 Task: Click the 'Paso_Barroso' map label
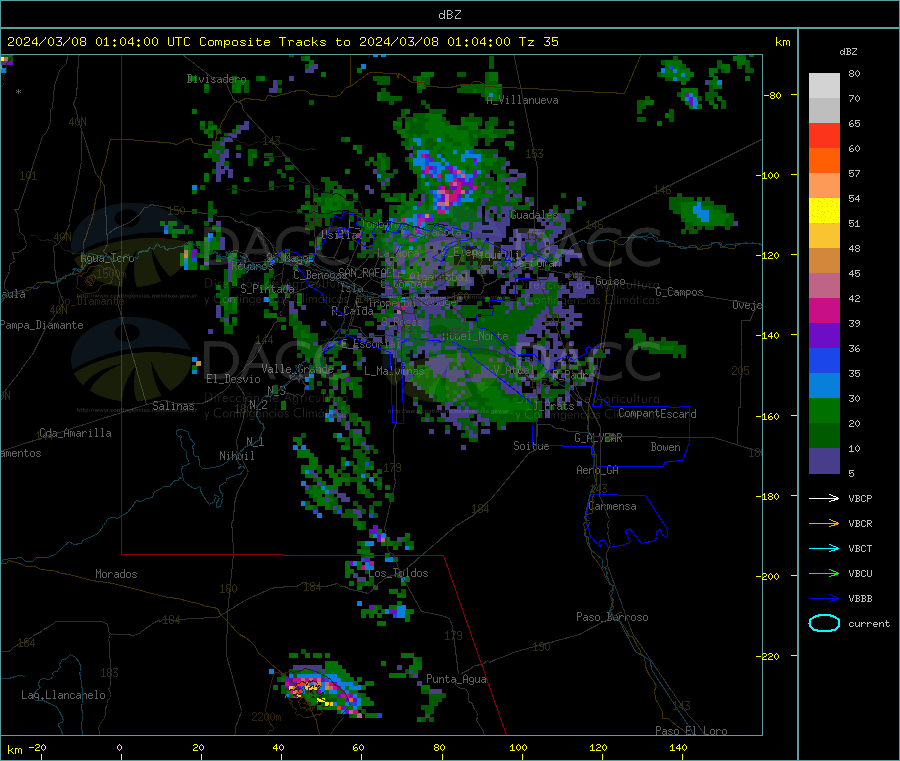click(612, 617)
